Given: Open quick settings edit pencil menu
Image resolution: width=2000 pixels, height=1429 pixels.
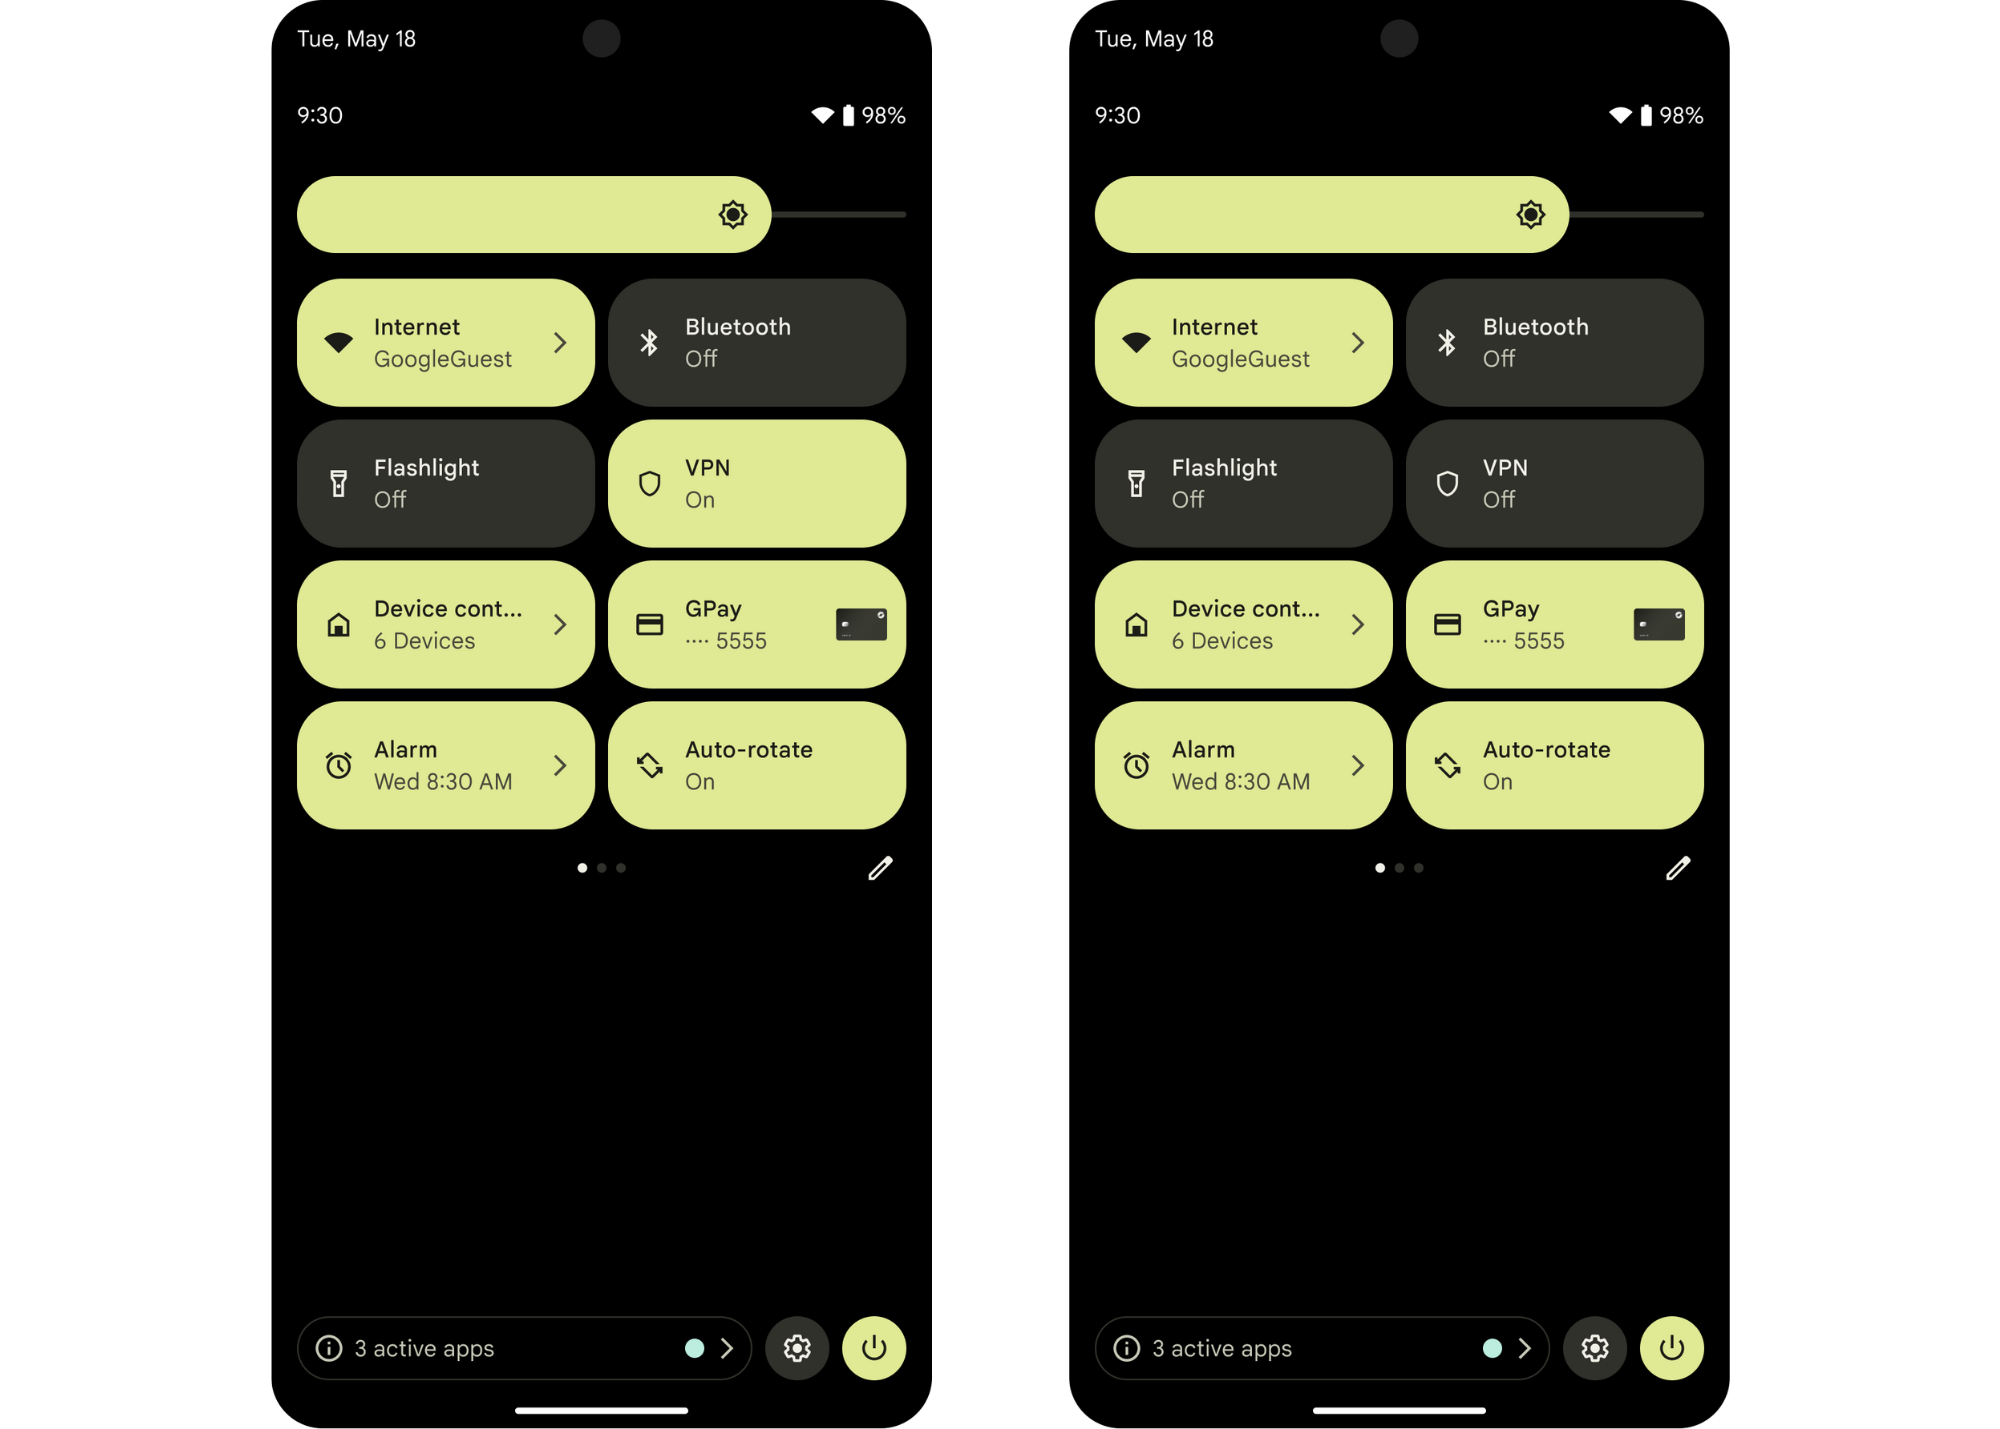Looking at the screenshot, I should 879,868.
